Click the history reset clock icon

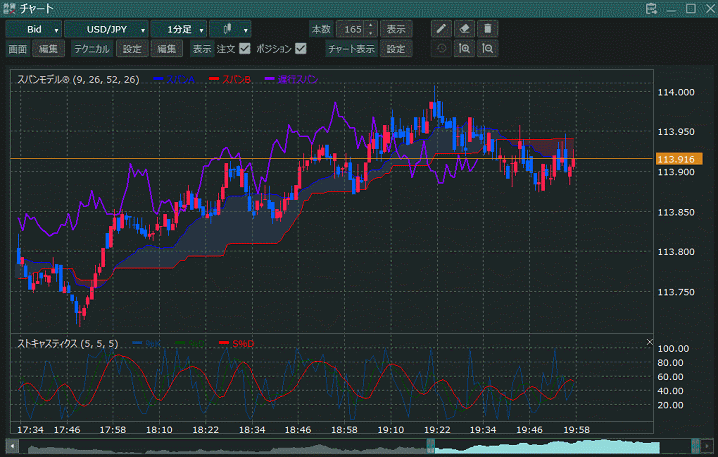click(x=443, y=48)
